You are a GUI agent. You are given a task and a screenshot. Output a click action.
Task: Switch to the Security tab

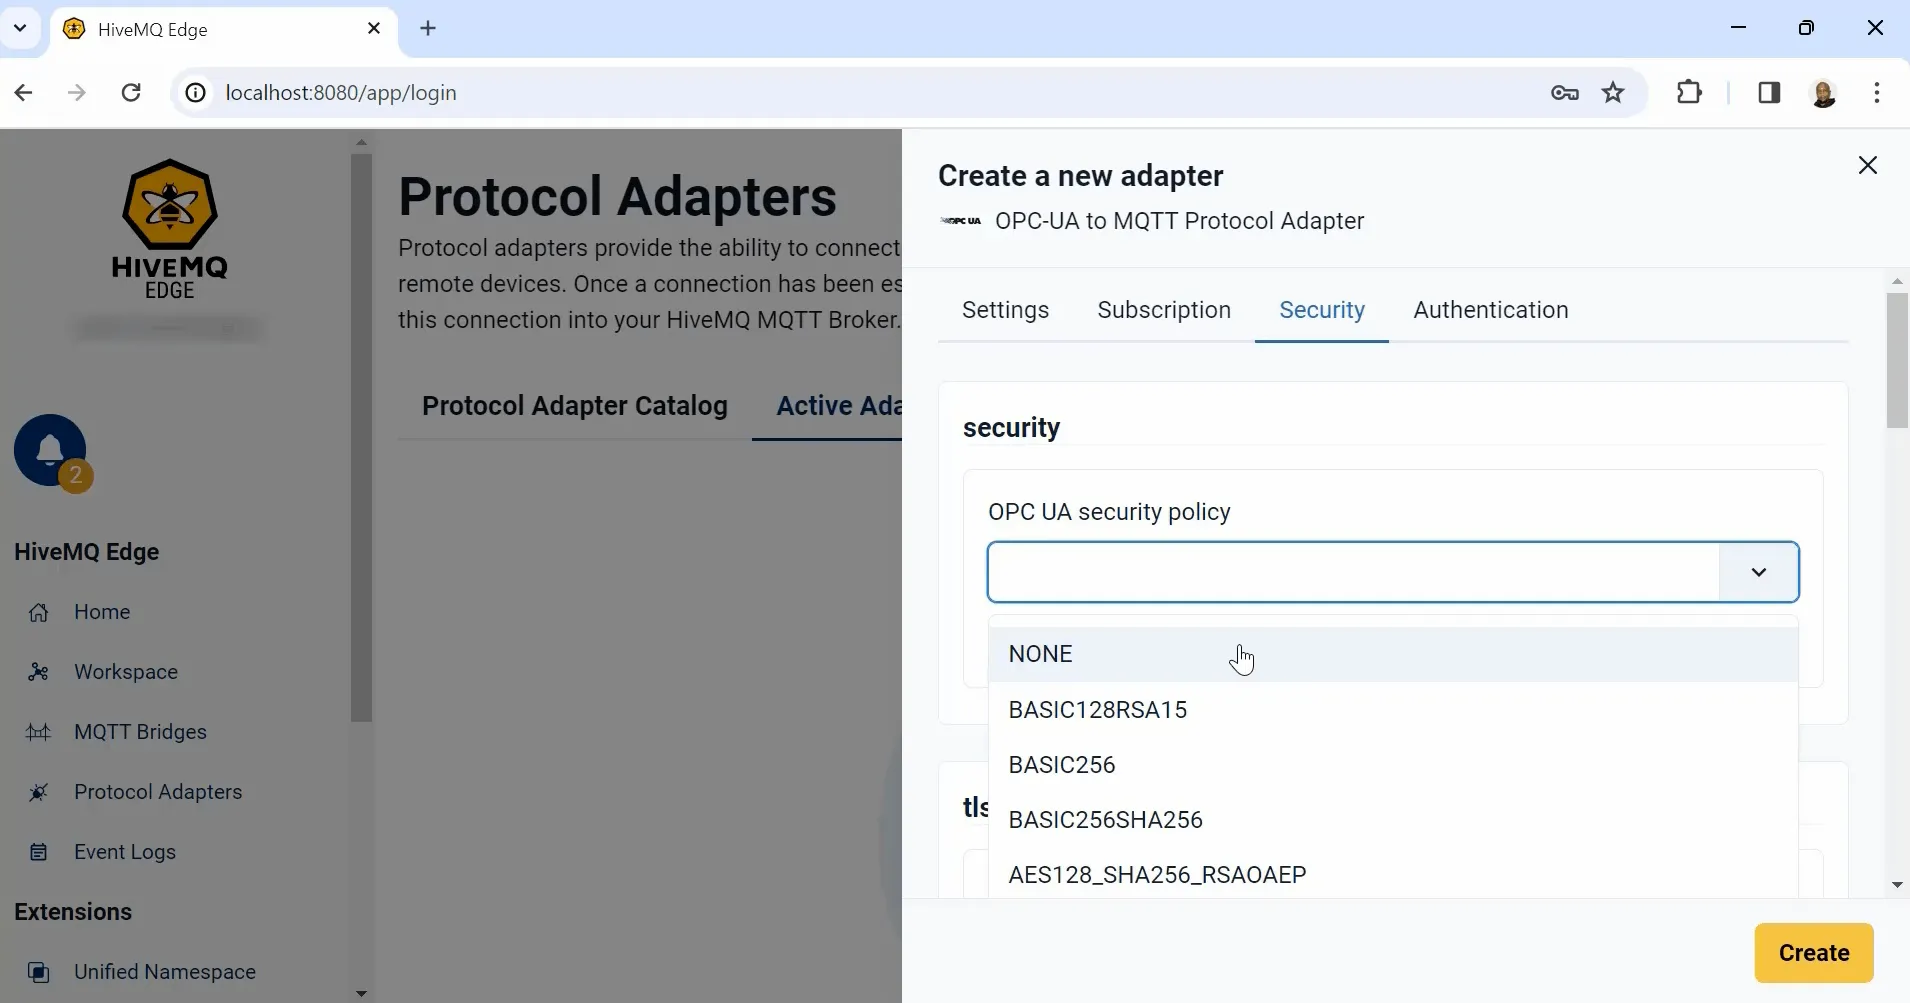(x=1322, y=310)
